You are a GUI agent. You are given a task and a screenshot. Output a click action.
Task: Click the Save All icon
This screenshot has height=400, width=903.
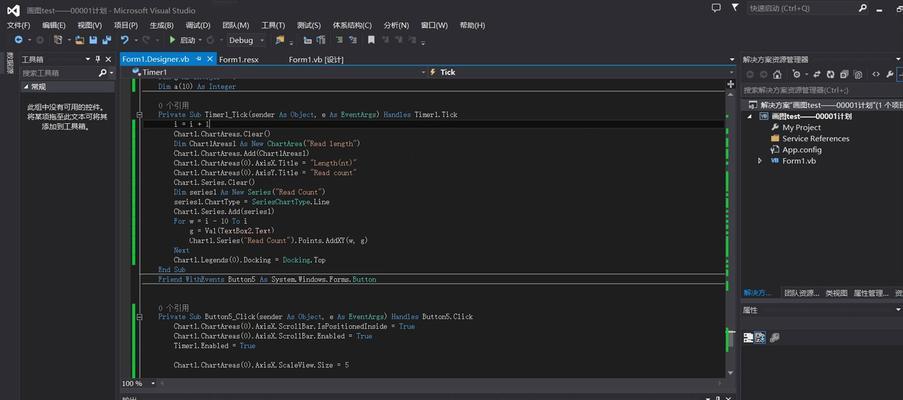point(107,40)
